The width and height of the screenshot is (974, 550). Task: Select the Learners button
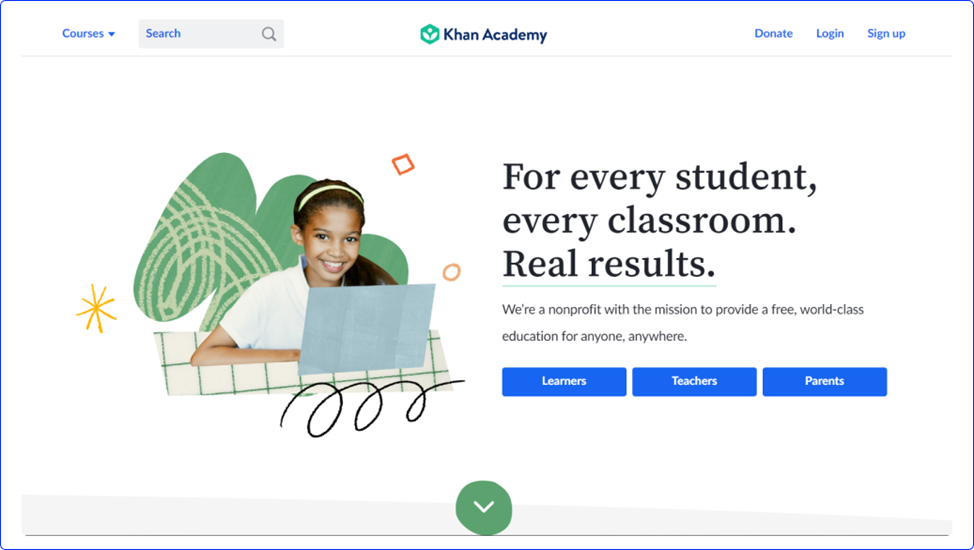tap(564, 382)
